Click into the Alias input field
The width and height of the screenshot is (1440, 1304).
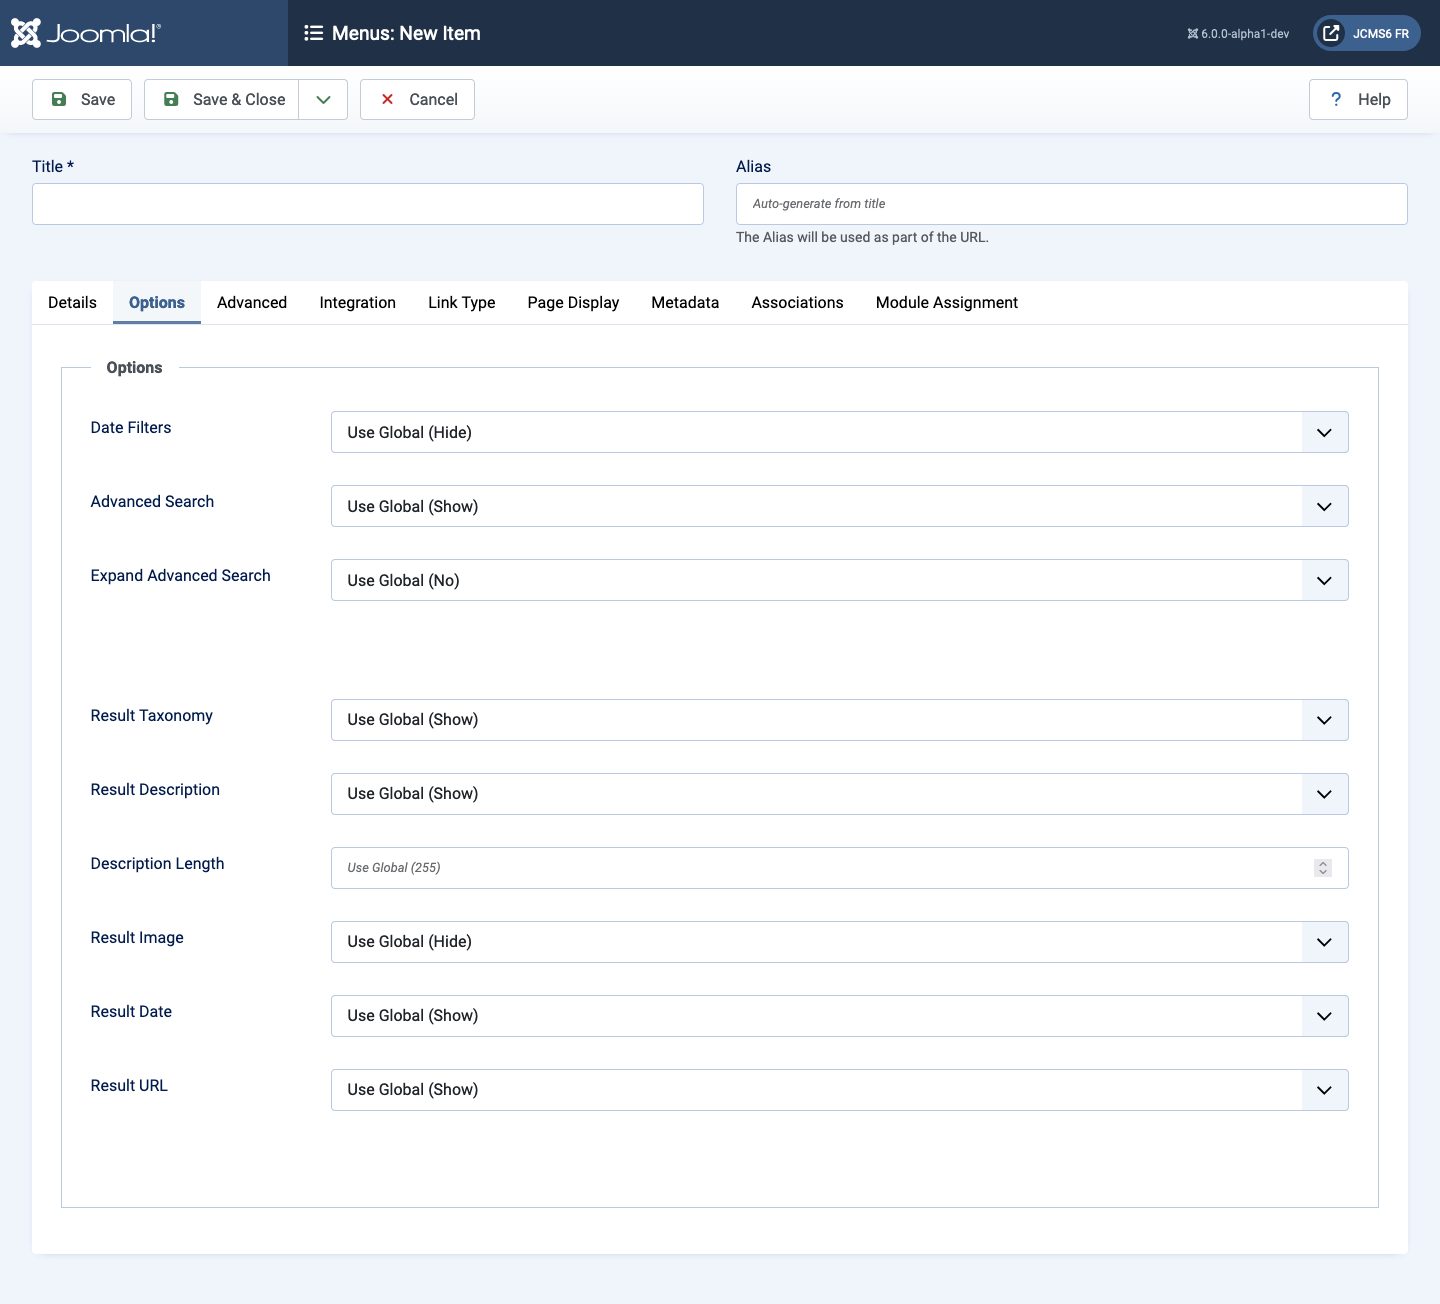tap(1072, 204)
